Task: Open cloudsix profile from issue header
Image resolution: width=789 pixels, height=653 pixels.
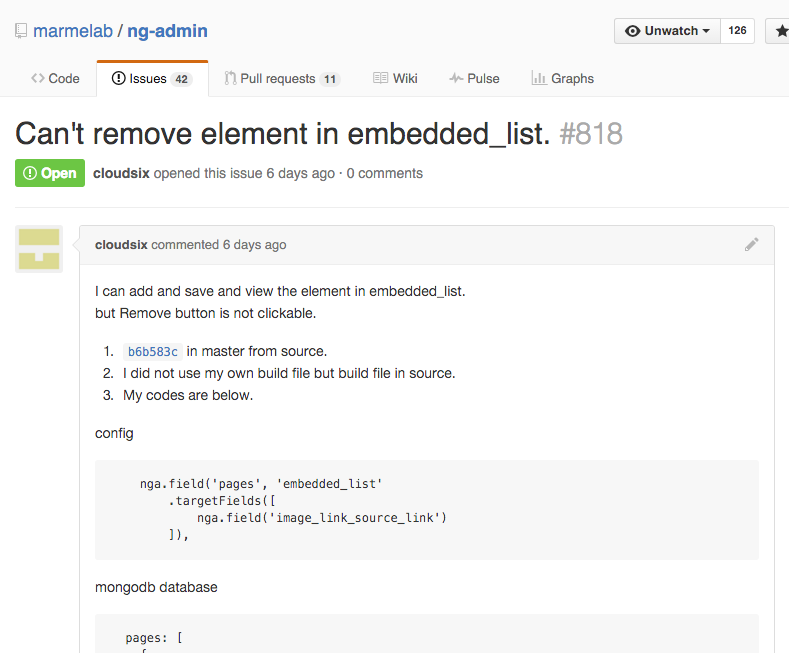Action: pos(121,173)
